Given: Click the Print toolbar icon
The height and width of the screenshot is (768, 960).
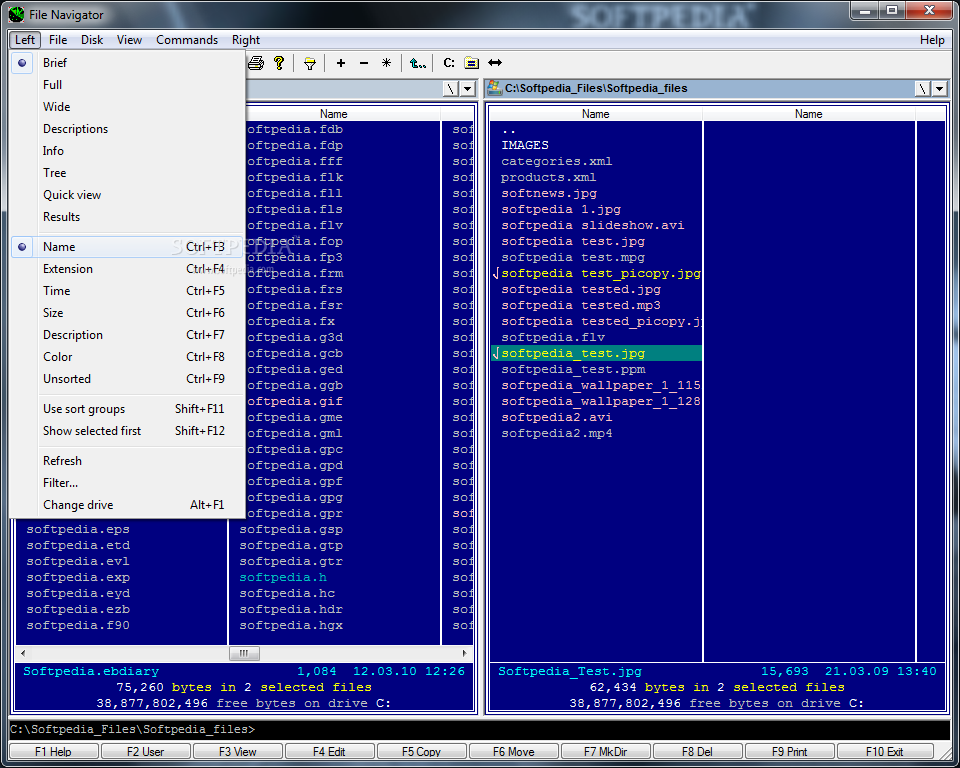Looking at the screenshot, I should pyautogui.click(x=256, y=62).
